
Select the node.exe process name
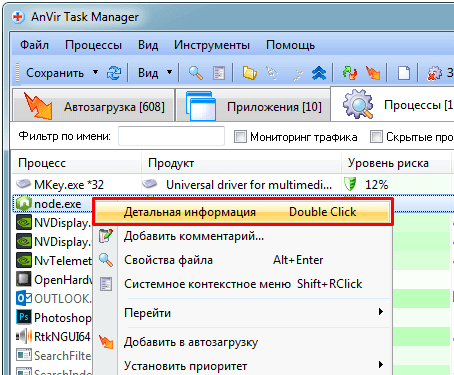point(58,204)
